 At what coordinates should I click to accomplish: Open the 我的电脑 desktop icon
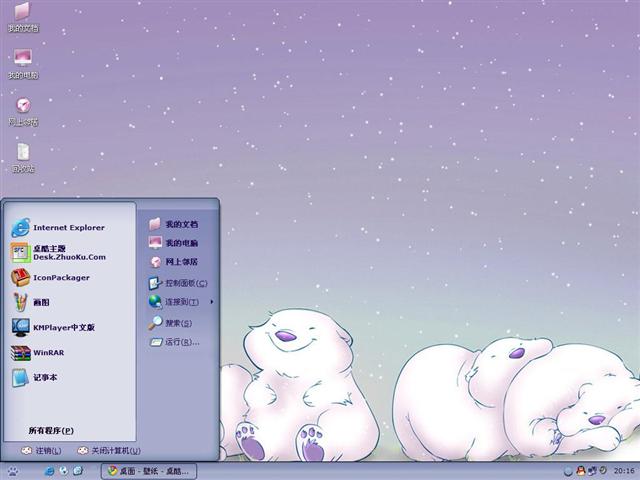(x=23, y=64)
